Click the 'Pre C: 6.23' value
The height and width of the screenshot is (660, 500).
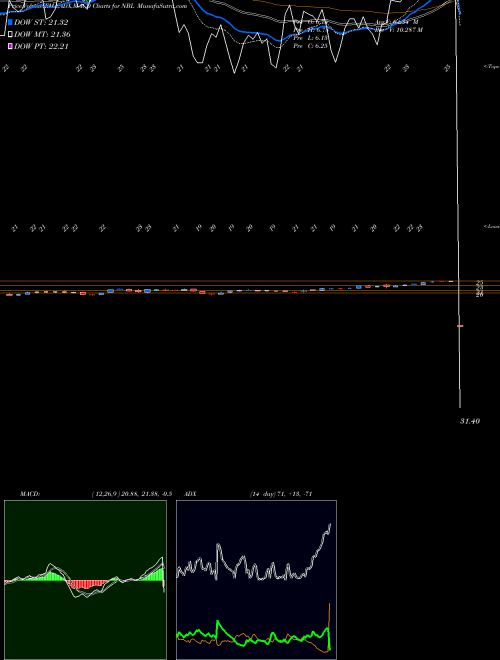coord(310,46)
